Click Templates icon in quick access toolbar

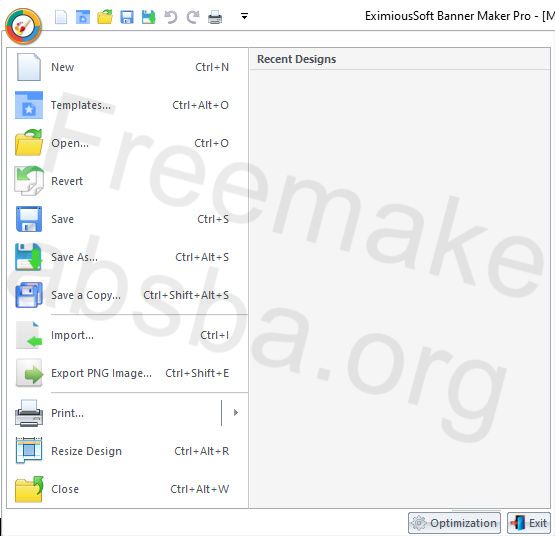coord(83,17)
